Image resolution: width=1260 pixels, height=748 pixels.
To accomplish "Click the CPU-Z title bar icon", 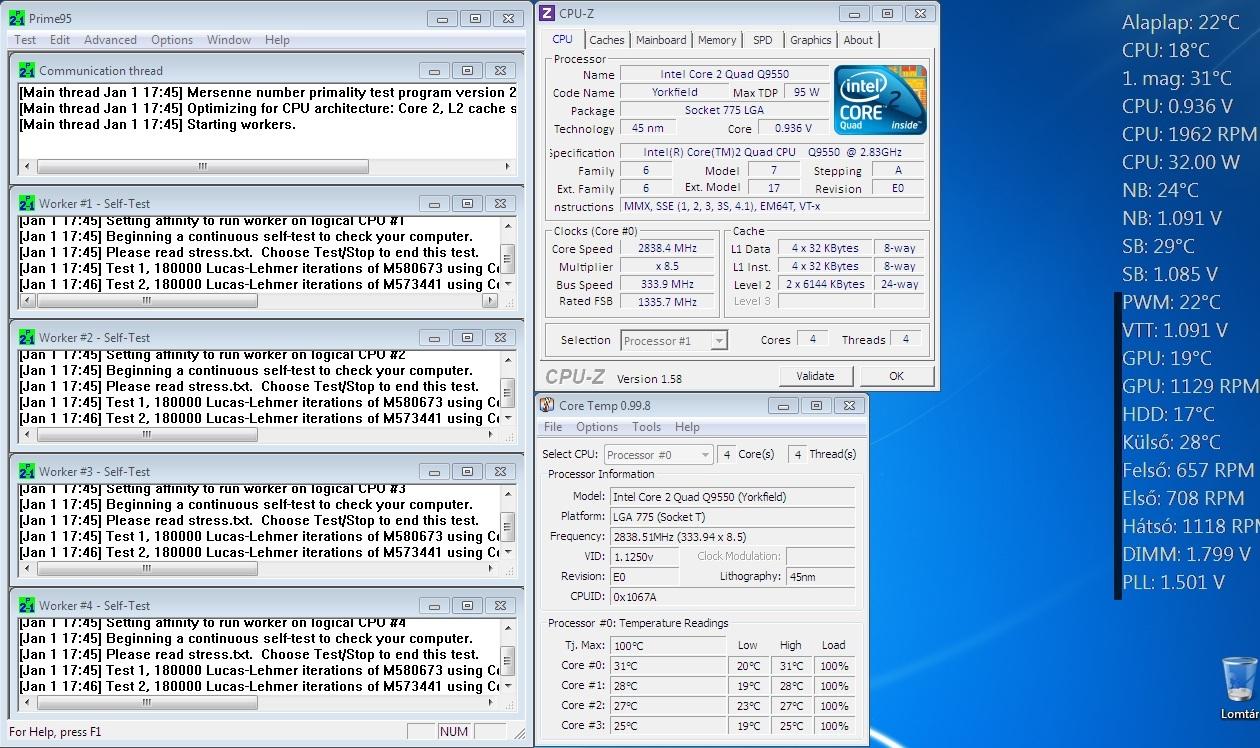I will pos(549,13).
